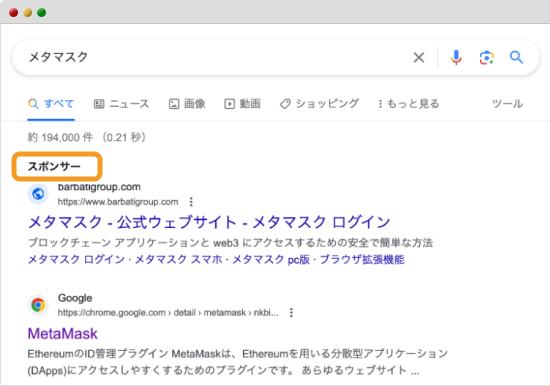Click the barbatigroup.com globe favicon
This screenshot has height=386, width=550.
(x=38, y=194)
